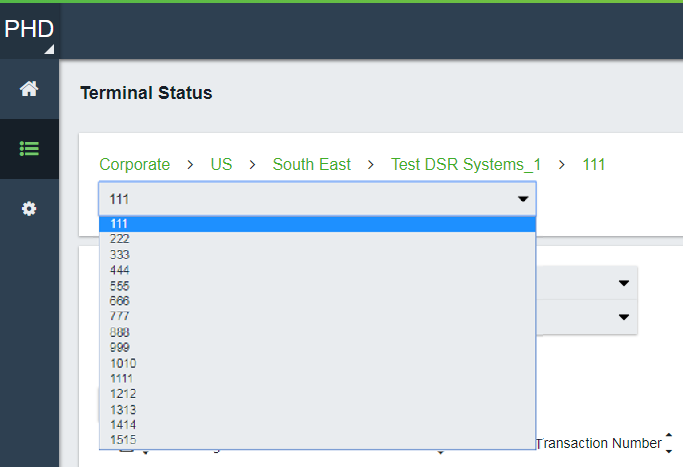Go to South East breadcrumb
This screenshot has width=683, height=467.
tap(311, 165)
